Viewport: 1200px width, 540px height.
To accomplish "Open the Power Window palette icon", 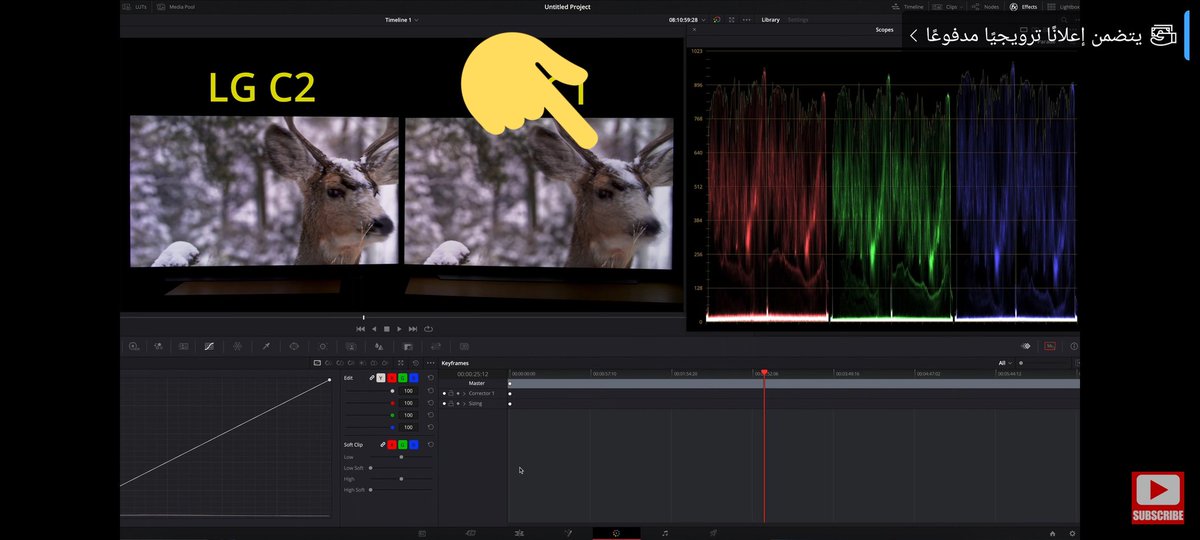I will pos(294,346).
